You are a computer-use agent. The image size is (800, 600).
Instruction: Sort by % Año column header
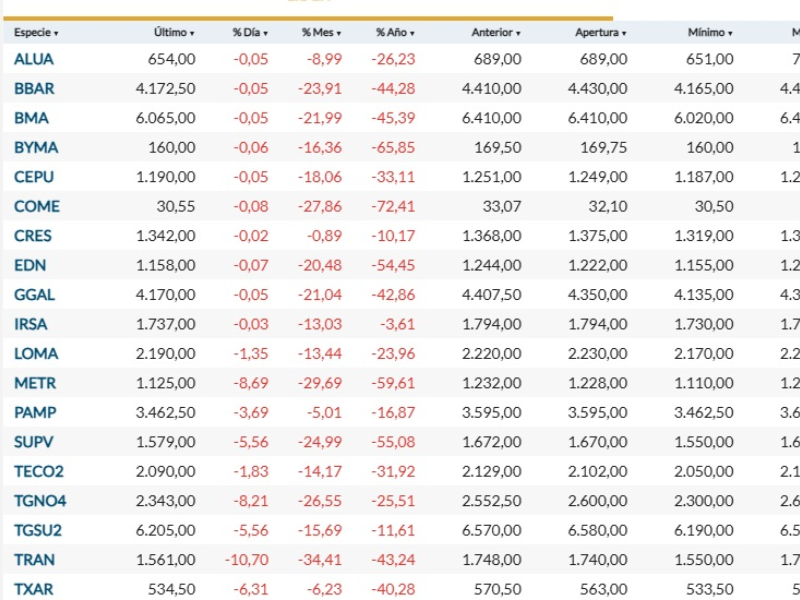click(395, 33)
